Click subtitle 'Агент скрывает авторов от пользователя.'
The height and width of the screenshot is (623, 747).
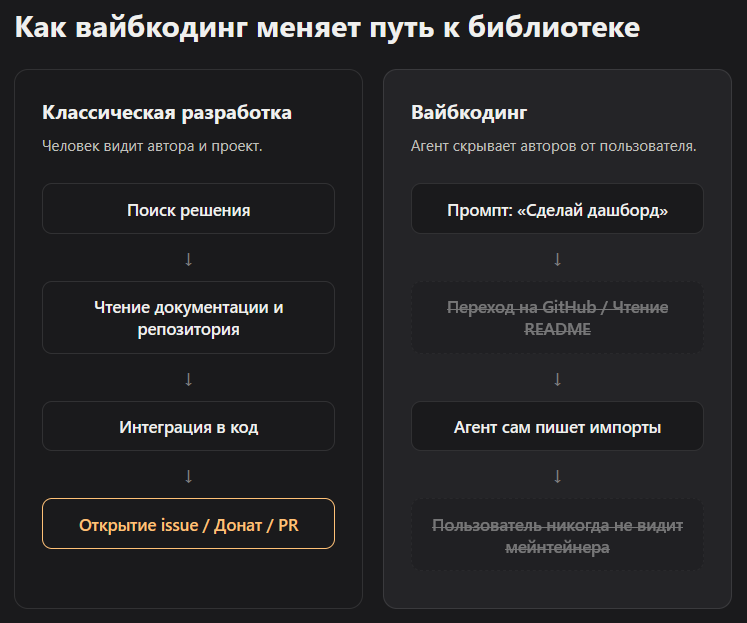click(554, 146)
